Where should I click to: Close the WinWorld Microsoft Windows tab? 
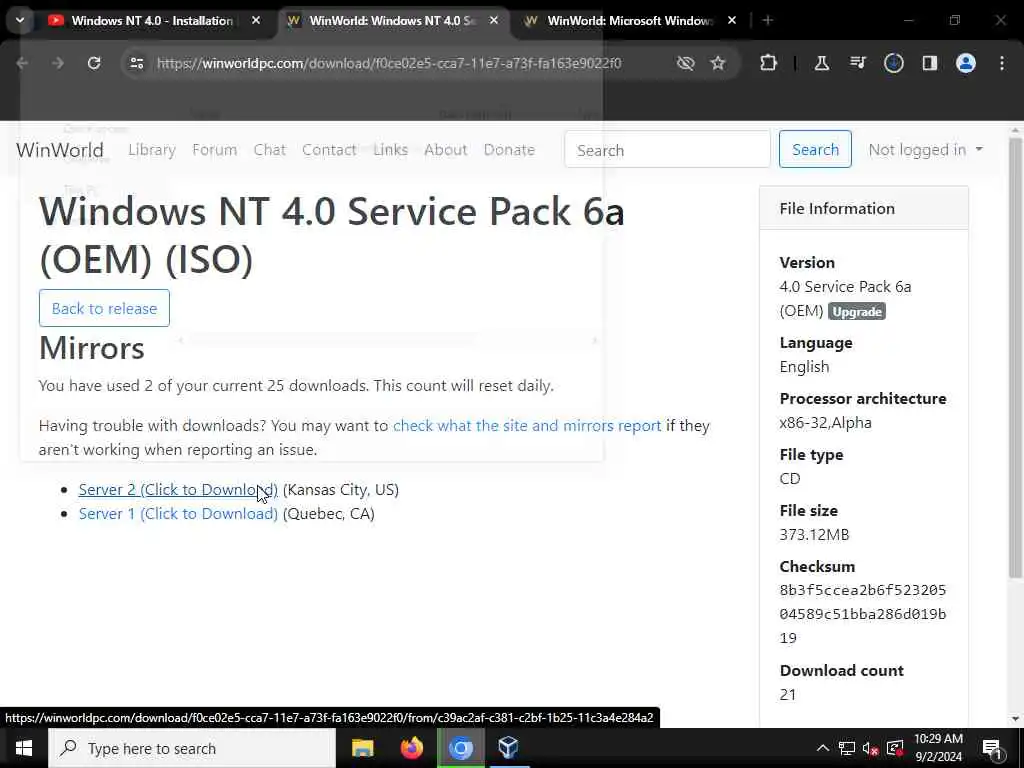click(732, 20)
